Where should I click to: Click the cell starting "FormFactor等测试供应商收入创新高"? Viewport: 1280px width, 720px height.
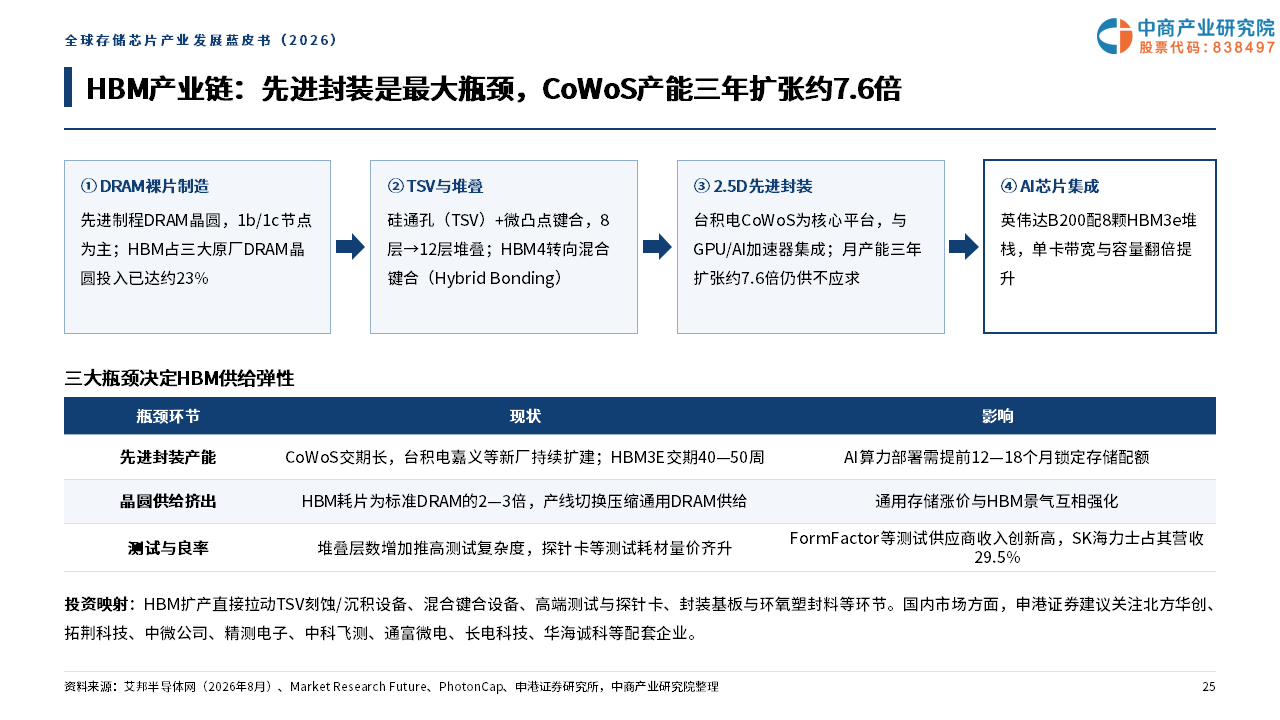coord(997,547)
